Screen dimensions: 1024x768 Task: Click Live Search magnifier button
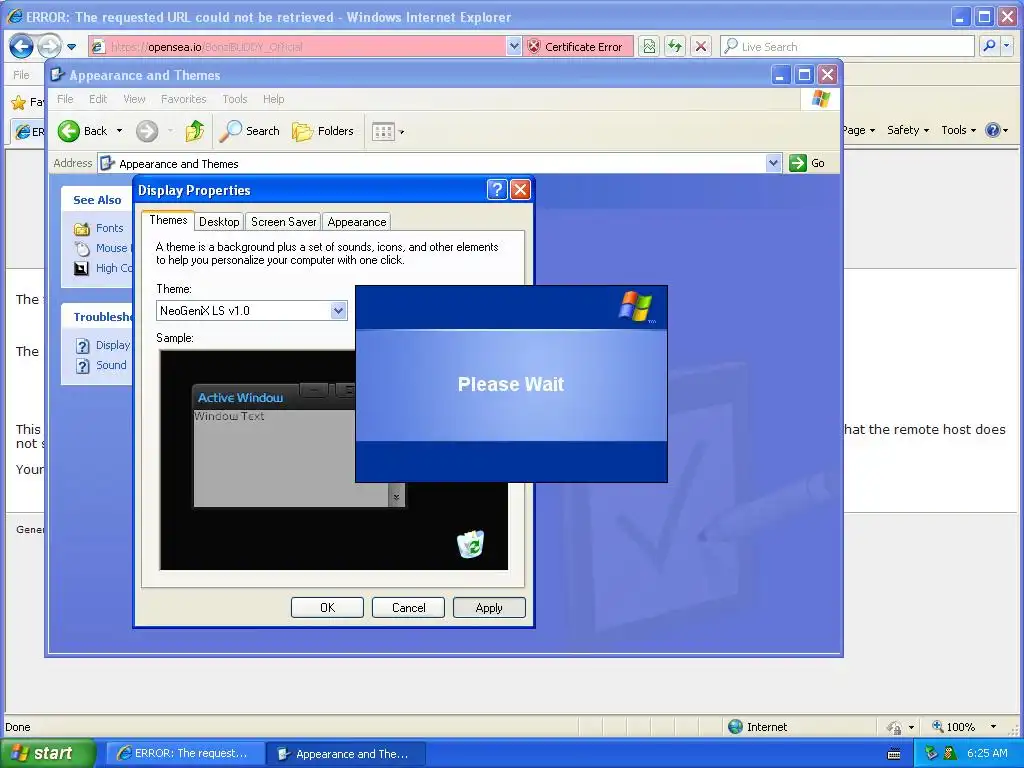point(989,46)
